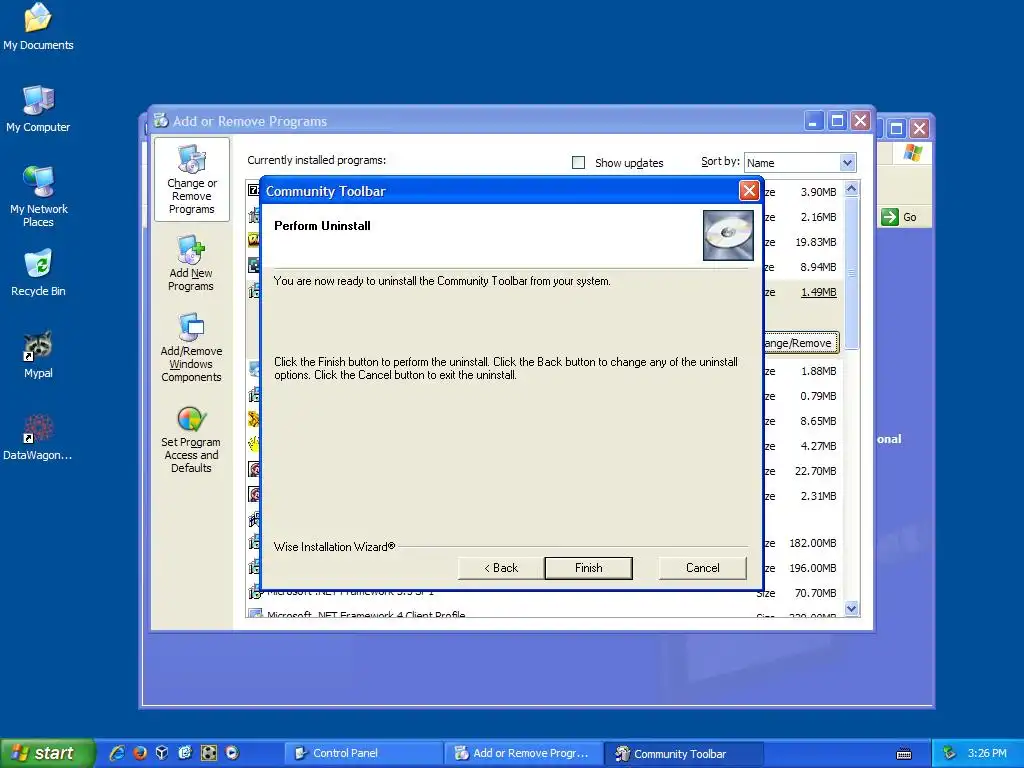The image size is (1024, 768).
Task: Click the 3:26 PM clock
Action: pyautogui.click(x=987, y=753)
